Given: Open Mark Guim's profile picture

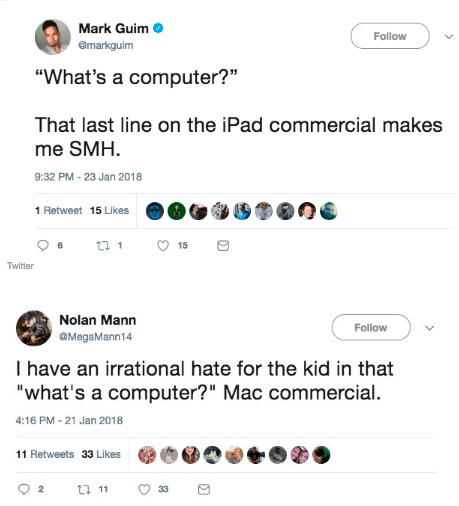Looking at the screenshot, I should click(53, 37).
